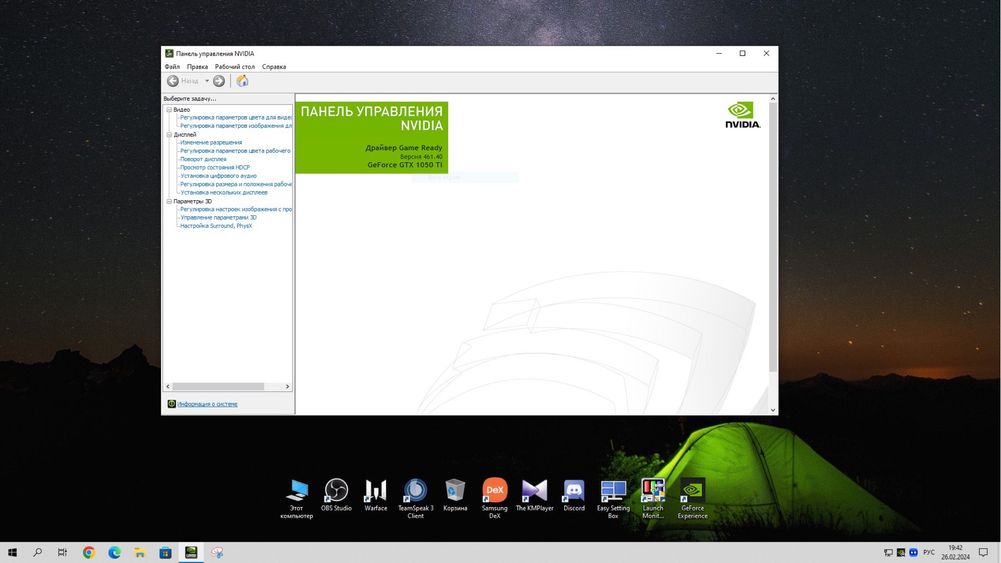Open Просмотр состояния HDCP

click(215, 167)
